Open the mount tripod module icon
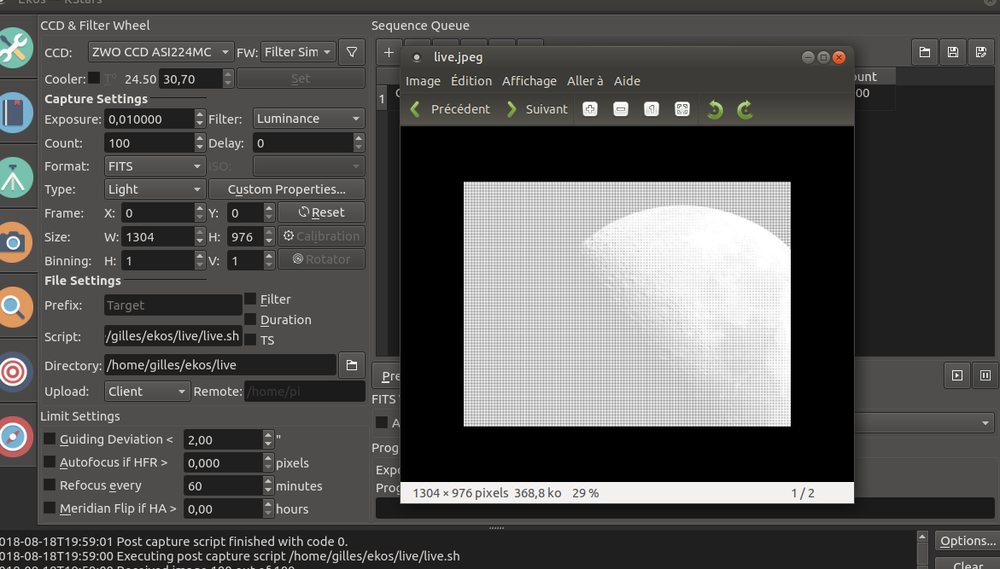The width and height of the screenshot is (1000, 569). [14, 177]
